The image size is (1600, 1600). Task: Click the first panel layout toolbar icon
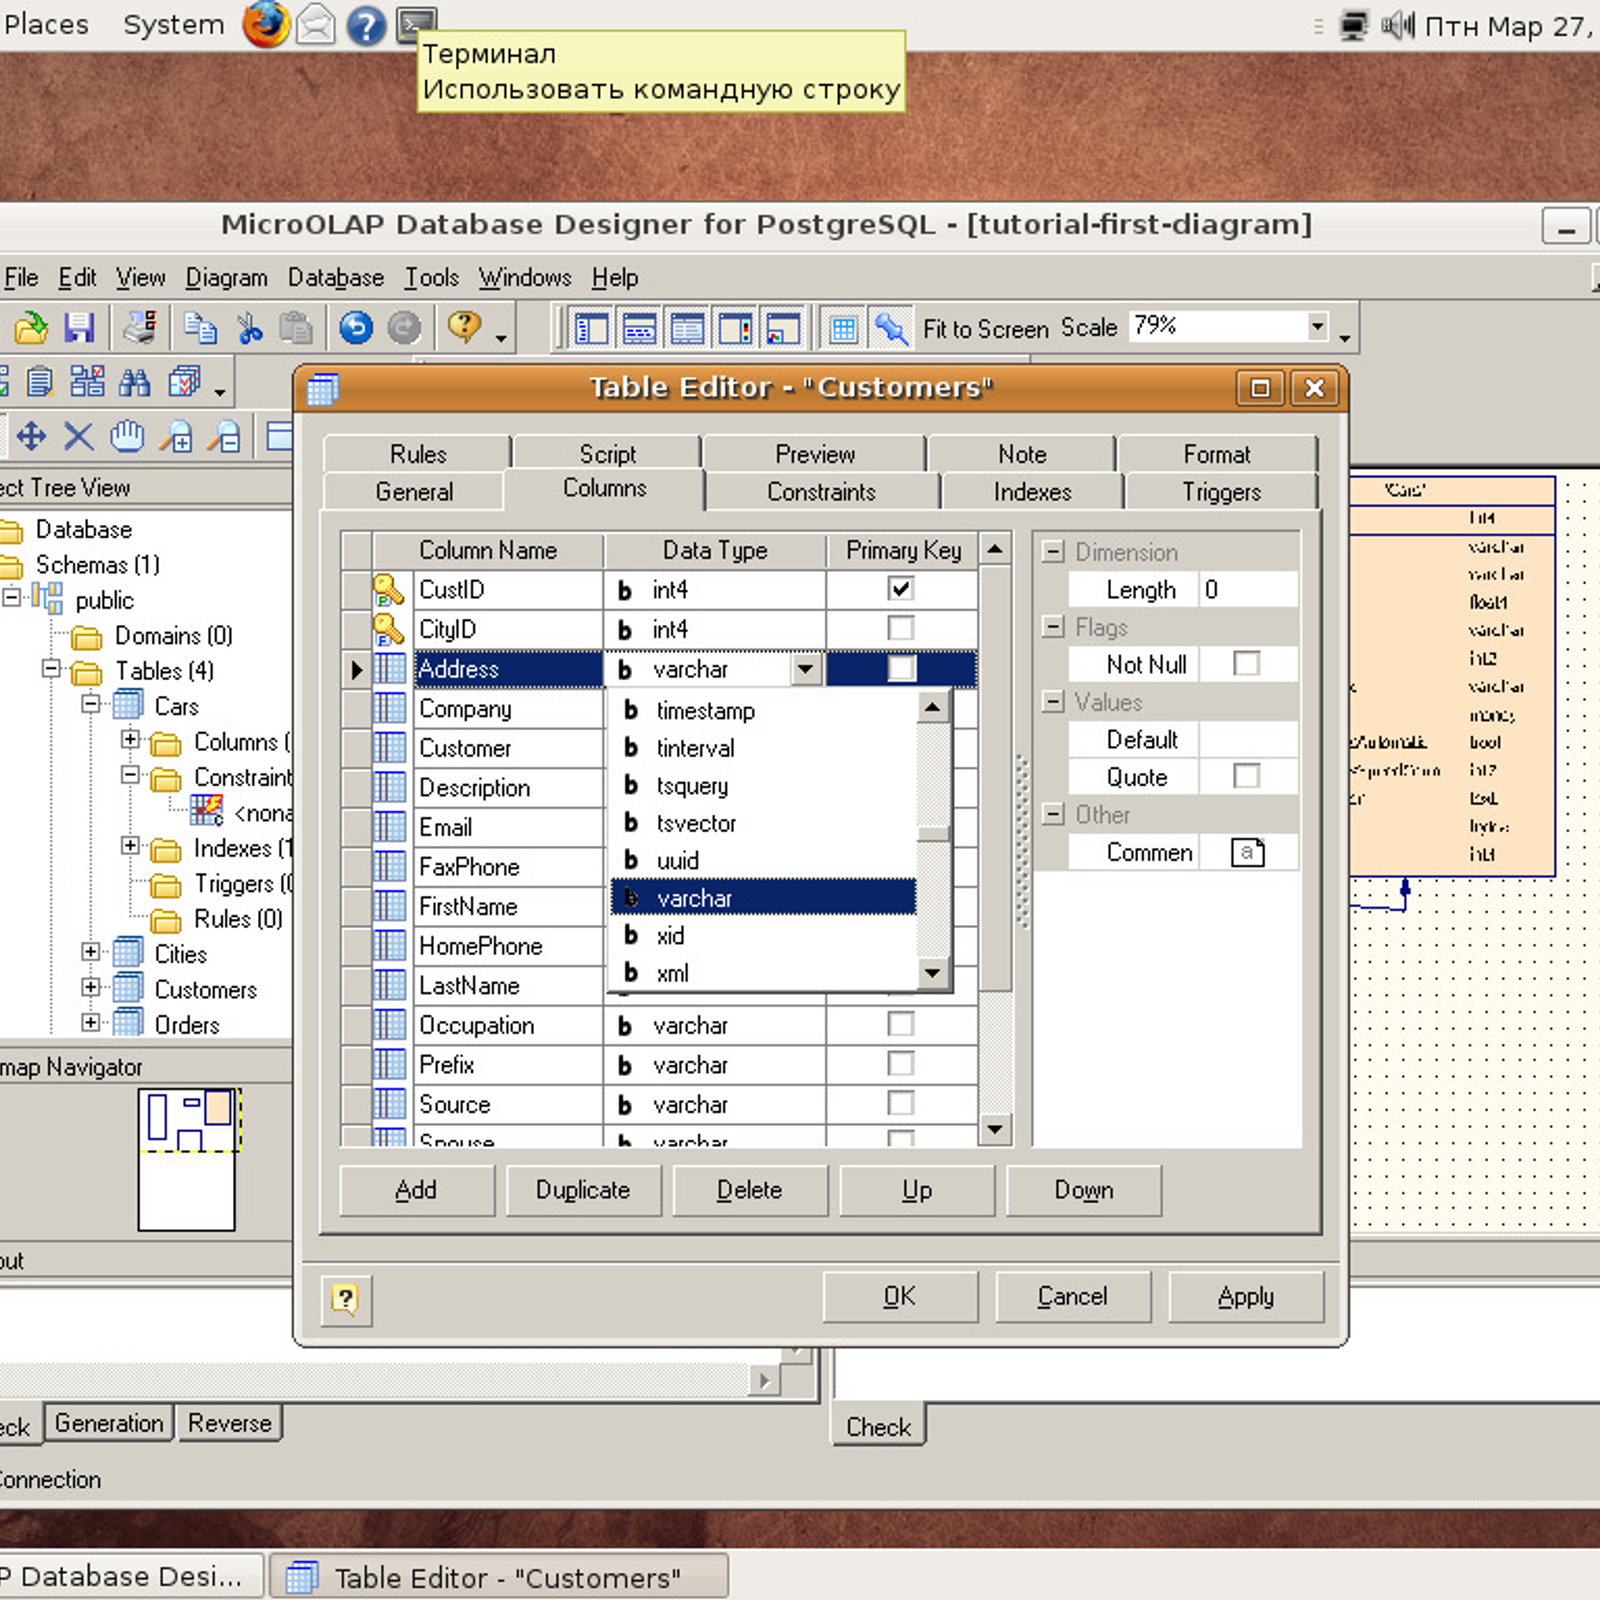click(x=592, y=329)
